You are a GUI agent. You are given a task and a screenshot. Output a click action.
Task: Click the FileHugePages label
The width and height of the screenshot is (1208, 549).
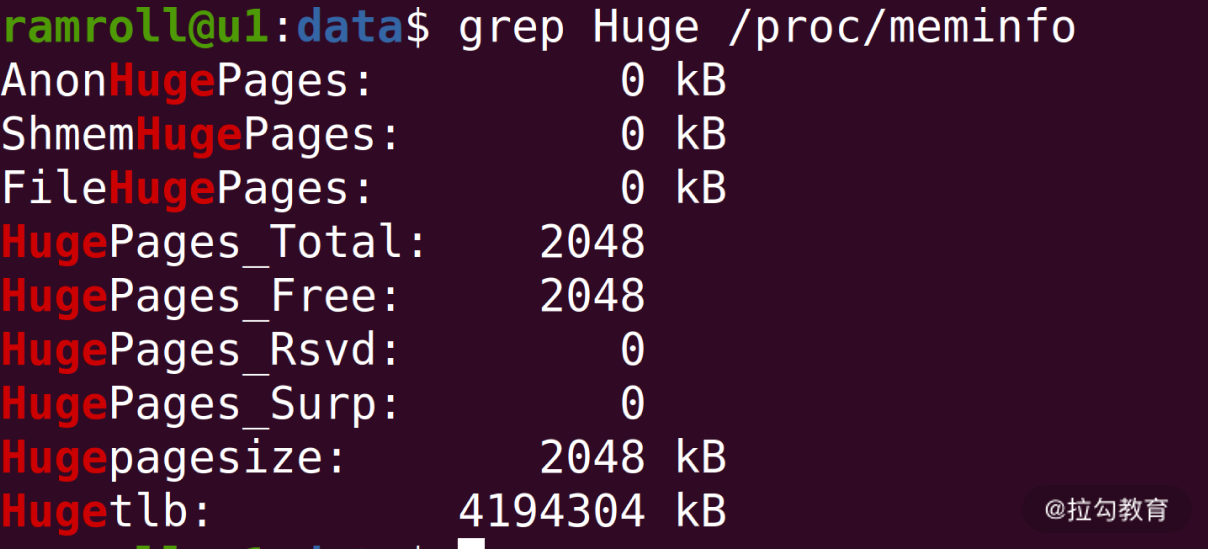pos(188,189)
